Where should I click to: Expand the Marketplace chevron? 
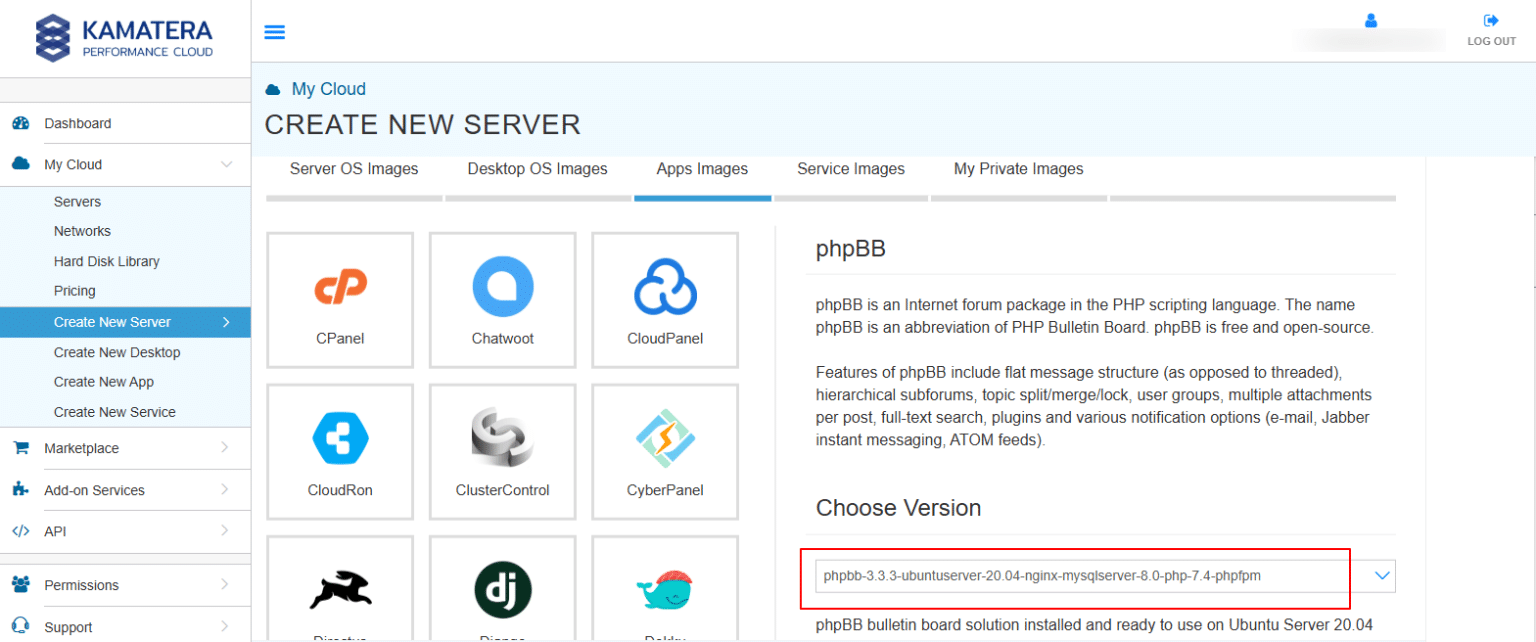pos(224,448)
